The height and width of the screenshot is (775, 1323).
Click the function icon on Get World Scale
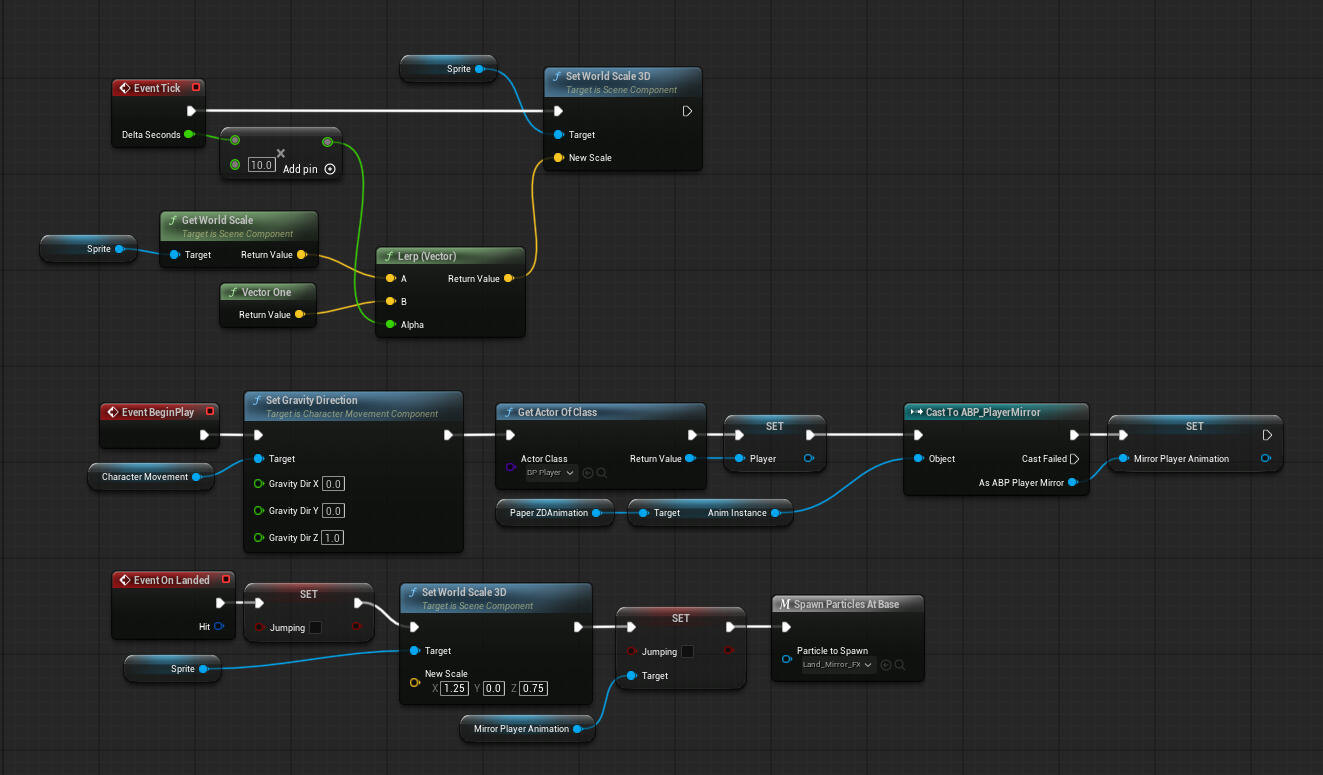[x=172, y=220]
